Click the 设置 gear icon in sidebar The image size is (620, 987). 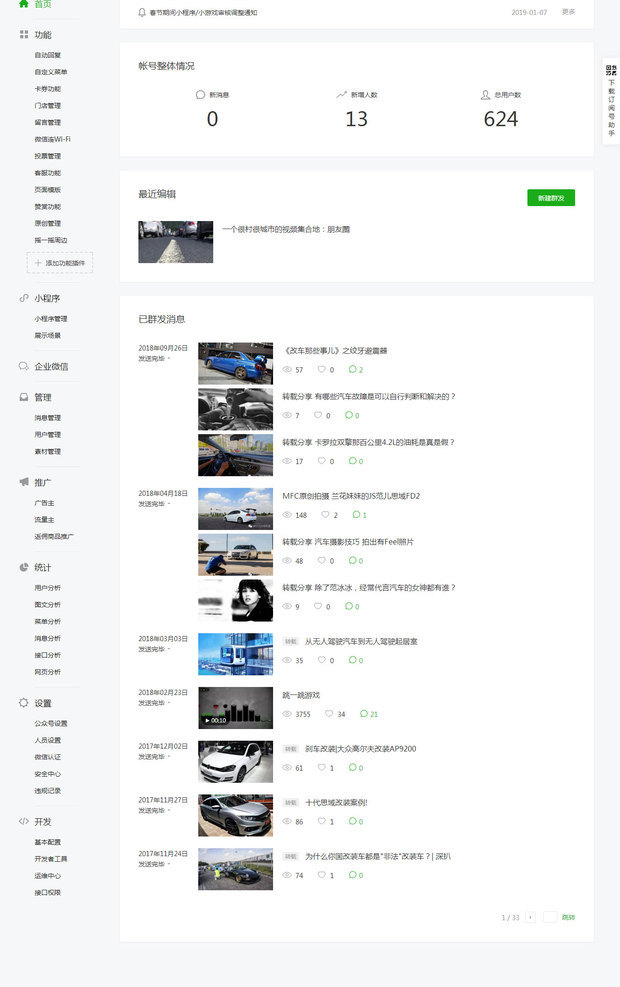pyautogui.click(x=23, y=703)
